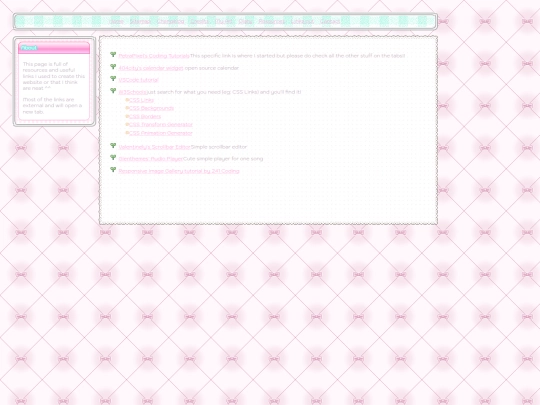
Task: Open the CSS Borders sub-link
Action: (x=145, y=116)
